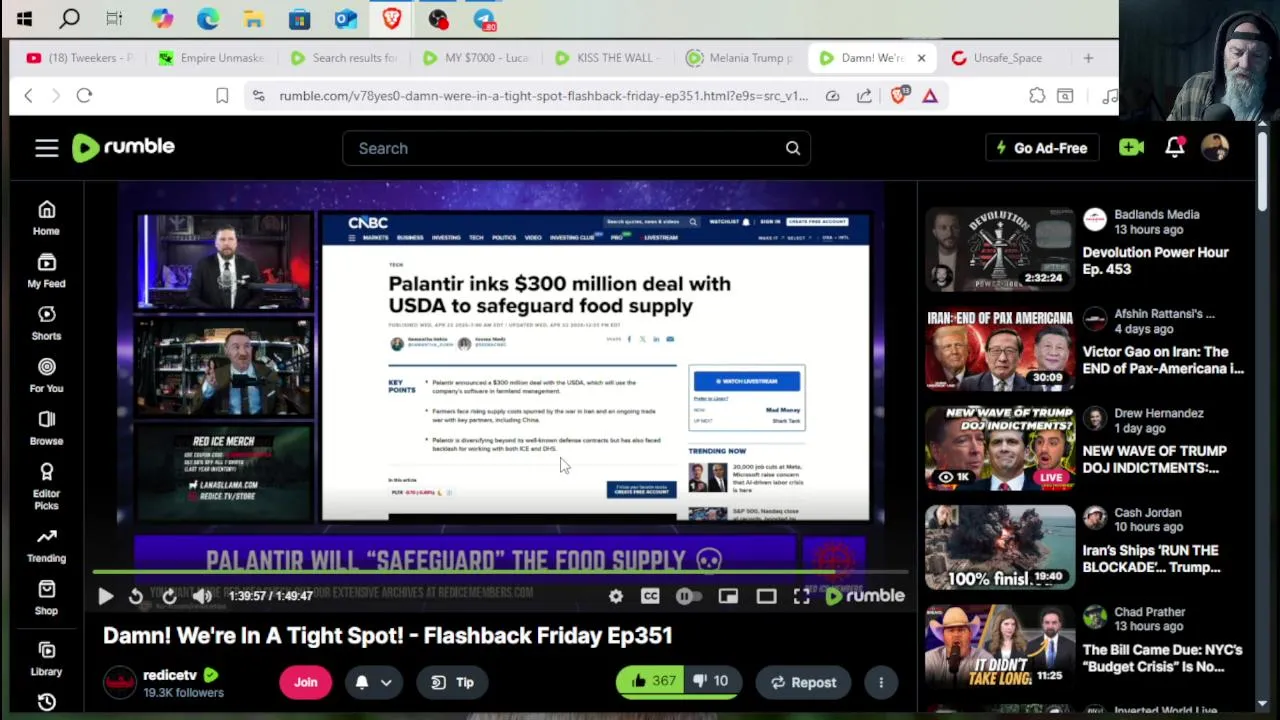
Task: Switch to Empire Unmasked tab
Action: [x=211, y=58]
